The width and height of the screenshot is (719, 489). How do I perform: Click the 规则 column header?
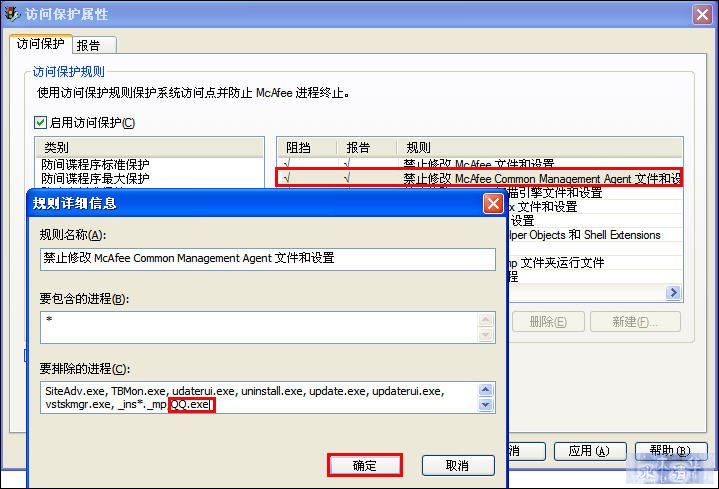pos(539,147)
